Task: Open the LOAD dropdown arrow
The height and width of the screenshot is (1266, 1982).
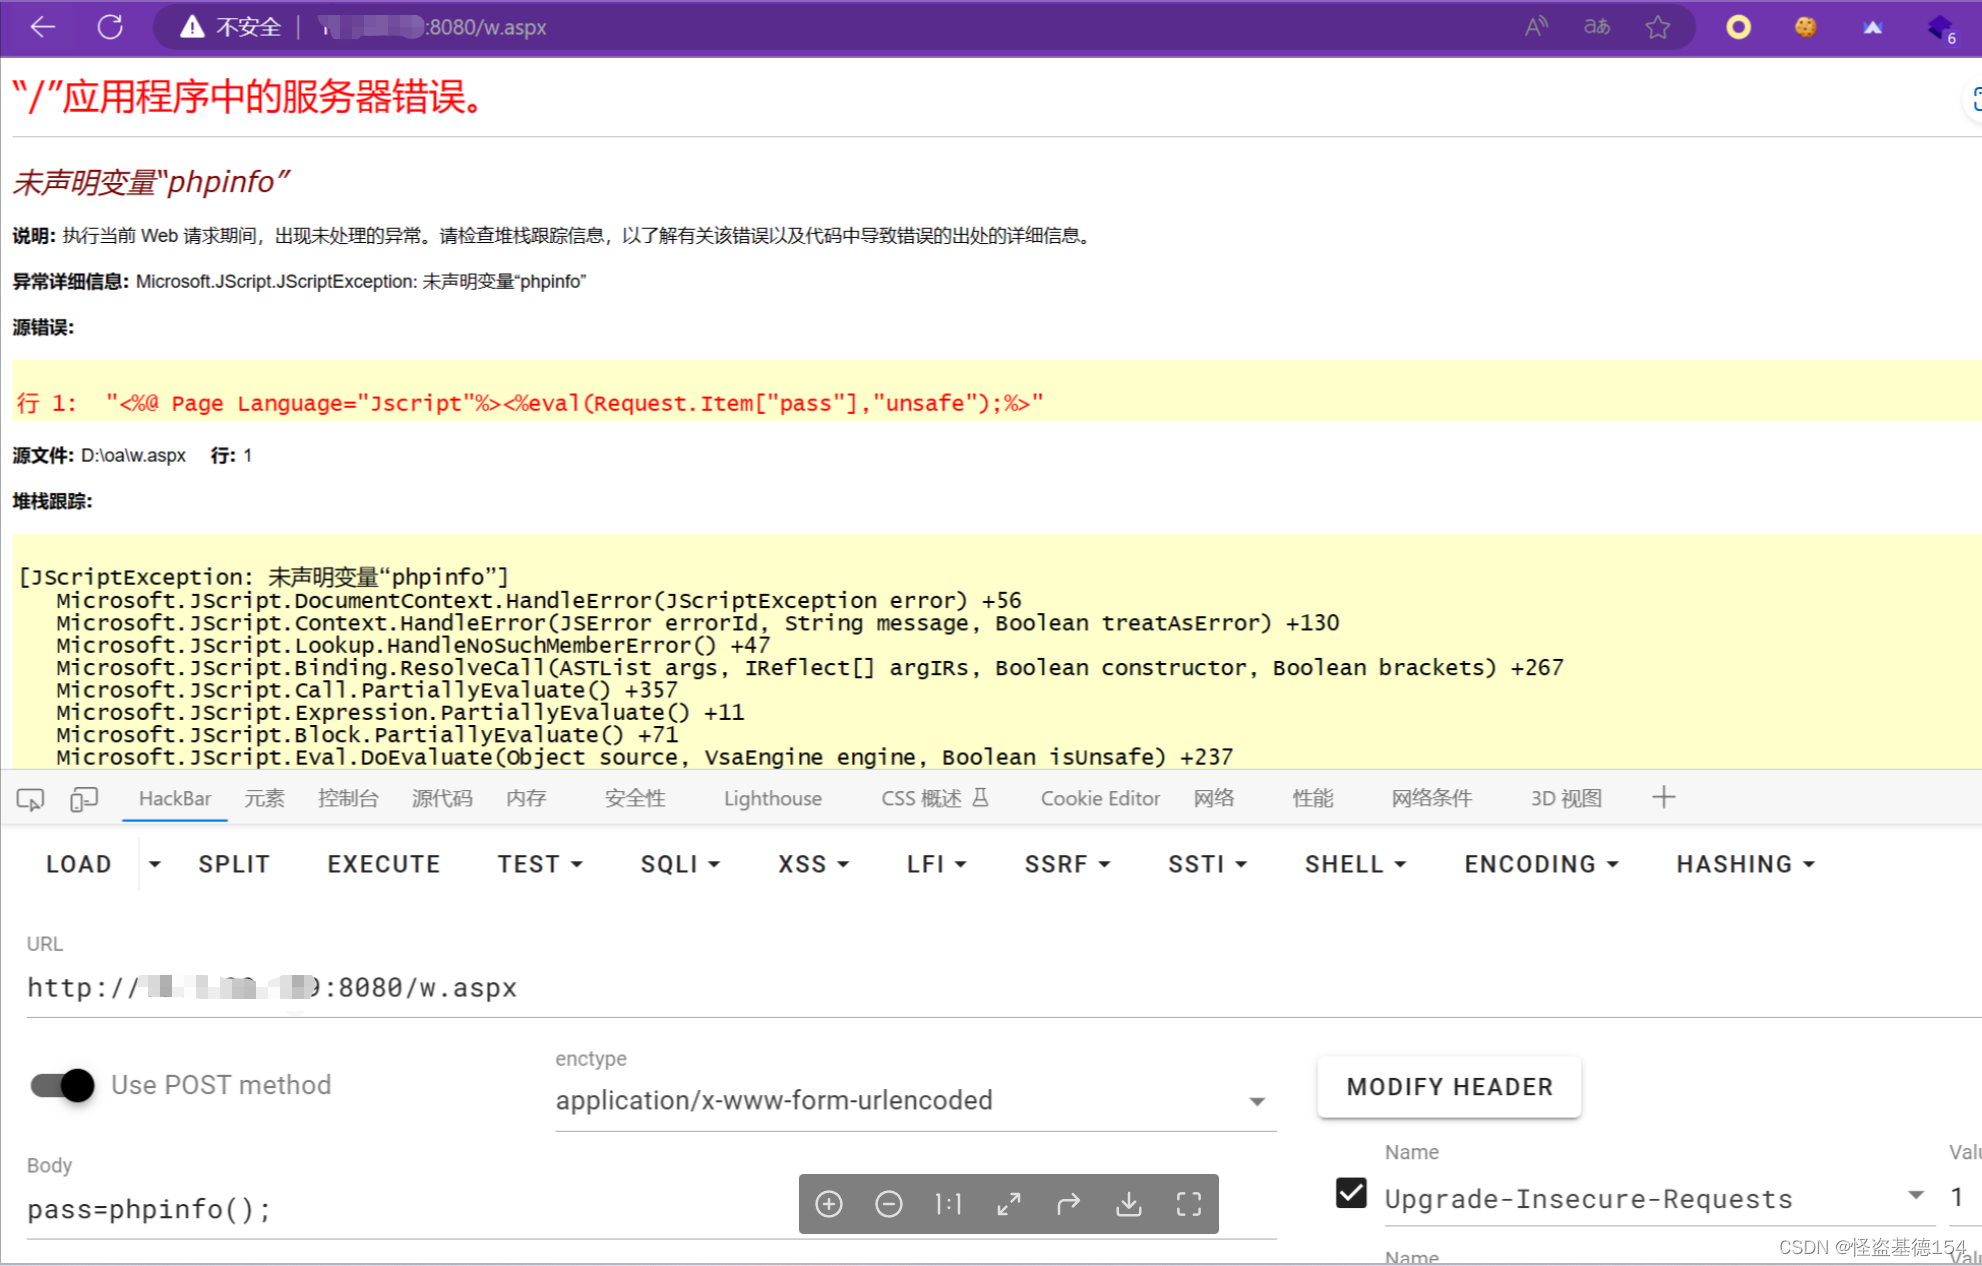Action: point(155,864)
